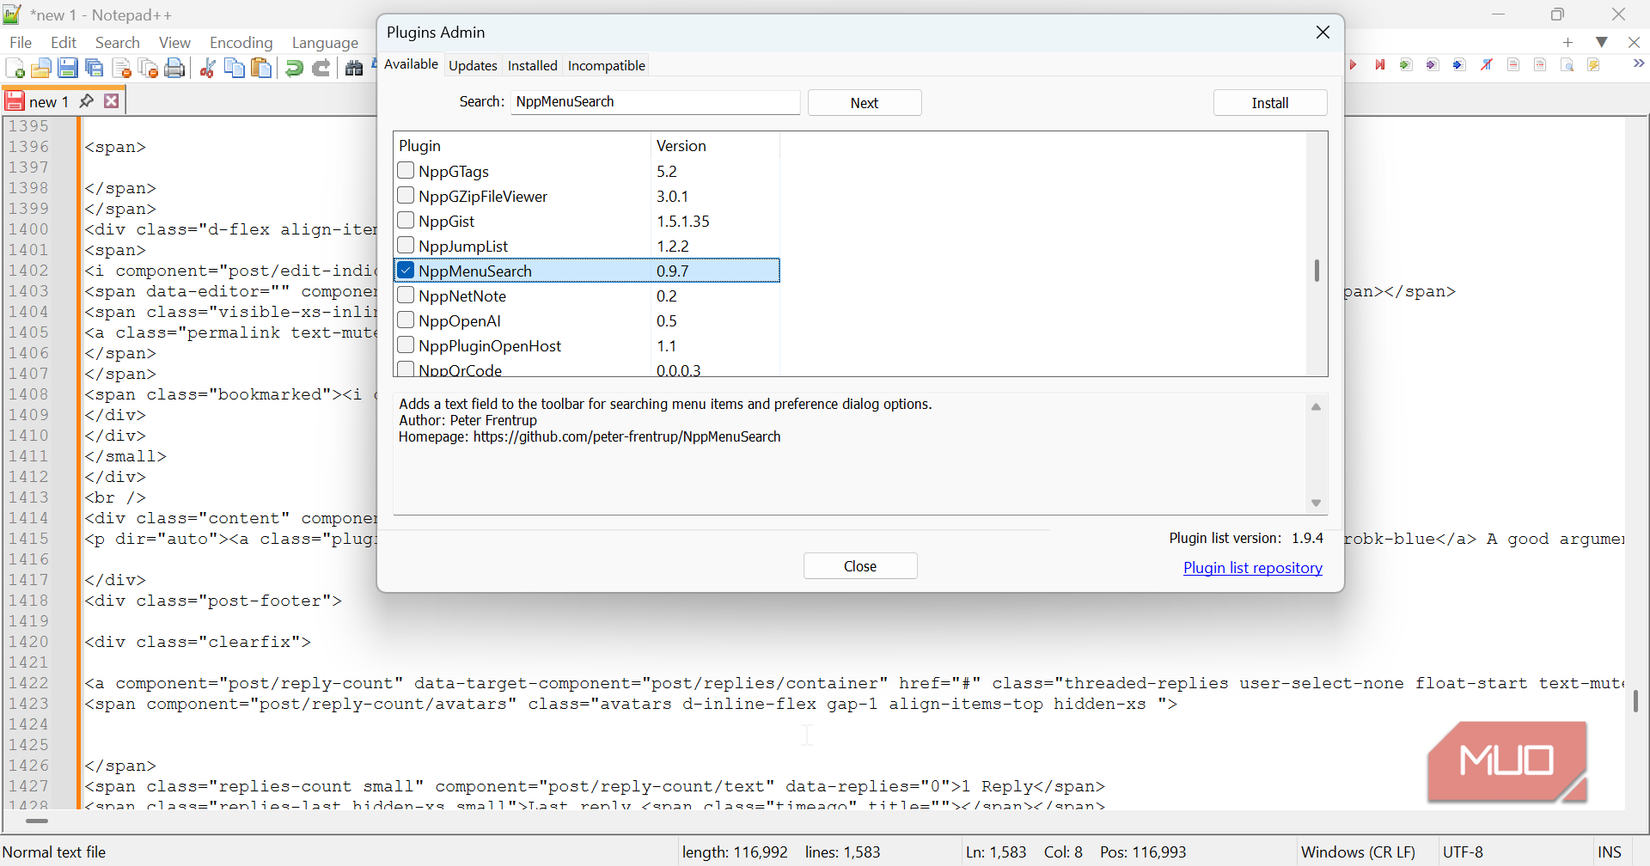Screen dimensions: 1650x866
Task: Click the blue arrow document toolbar icon
Action: coord(1459,65)
